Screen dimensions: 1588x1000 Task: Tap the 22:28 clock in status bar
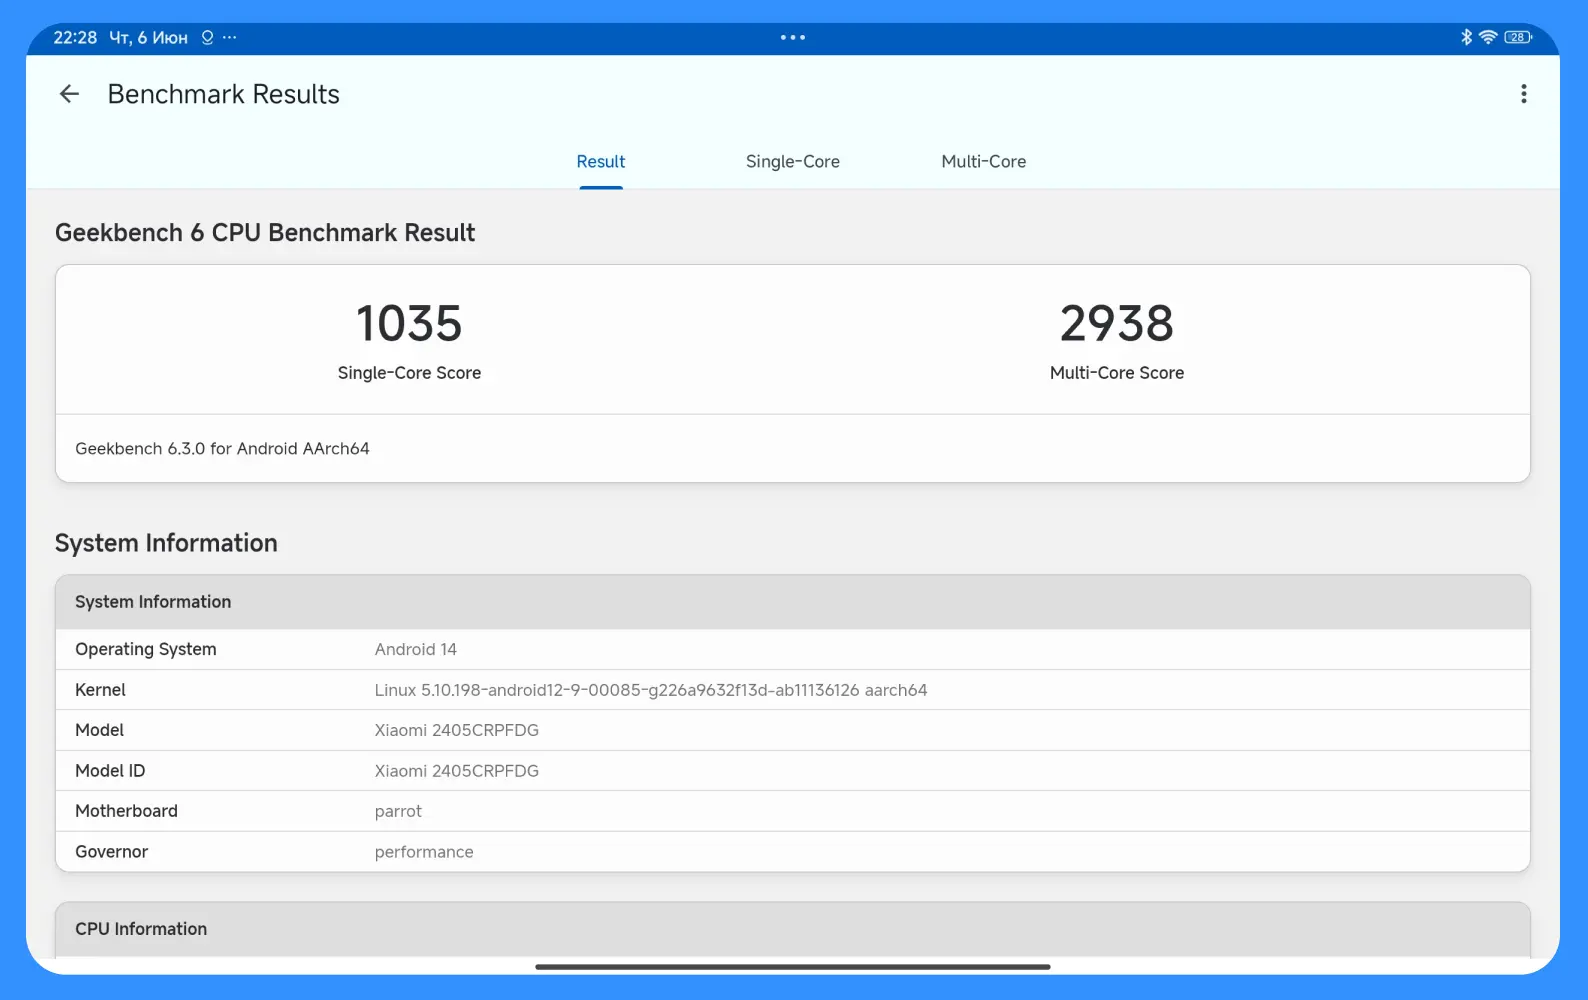75,37
